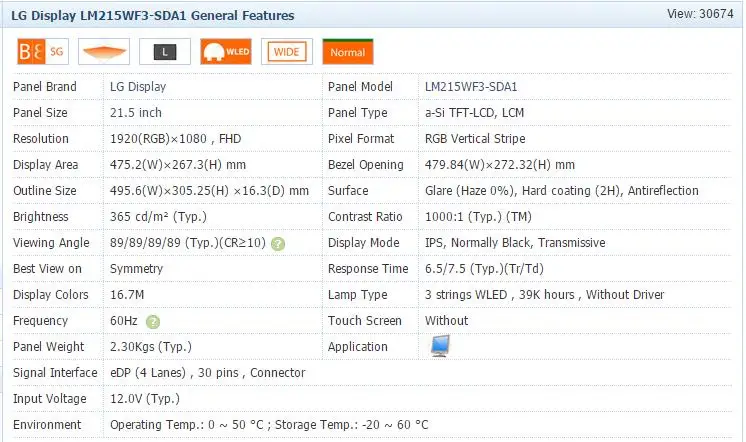The height and width of the screenshot is (442, 746).
Task: Click the 16.7M display colors value
Action: (127, 295)
